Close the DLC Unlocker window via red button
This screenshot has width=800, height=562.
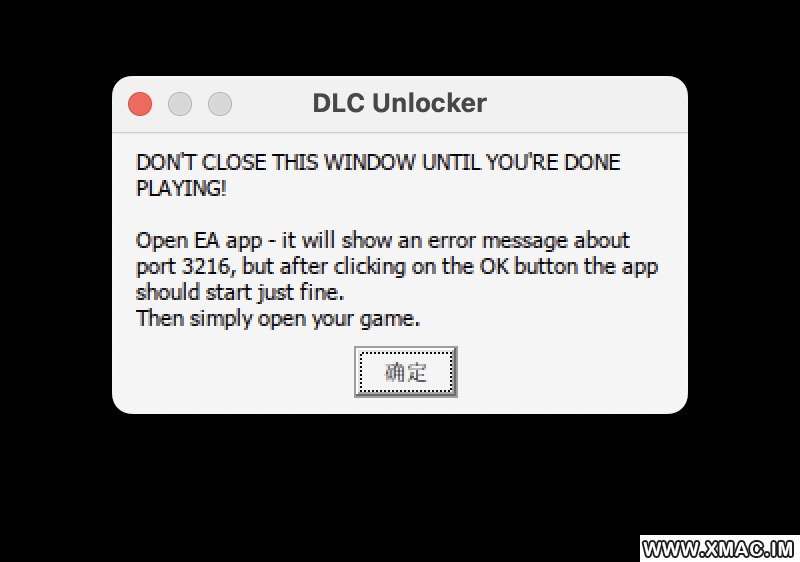click(140, 104)
